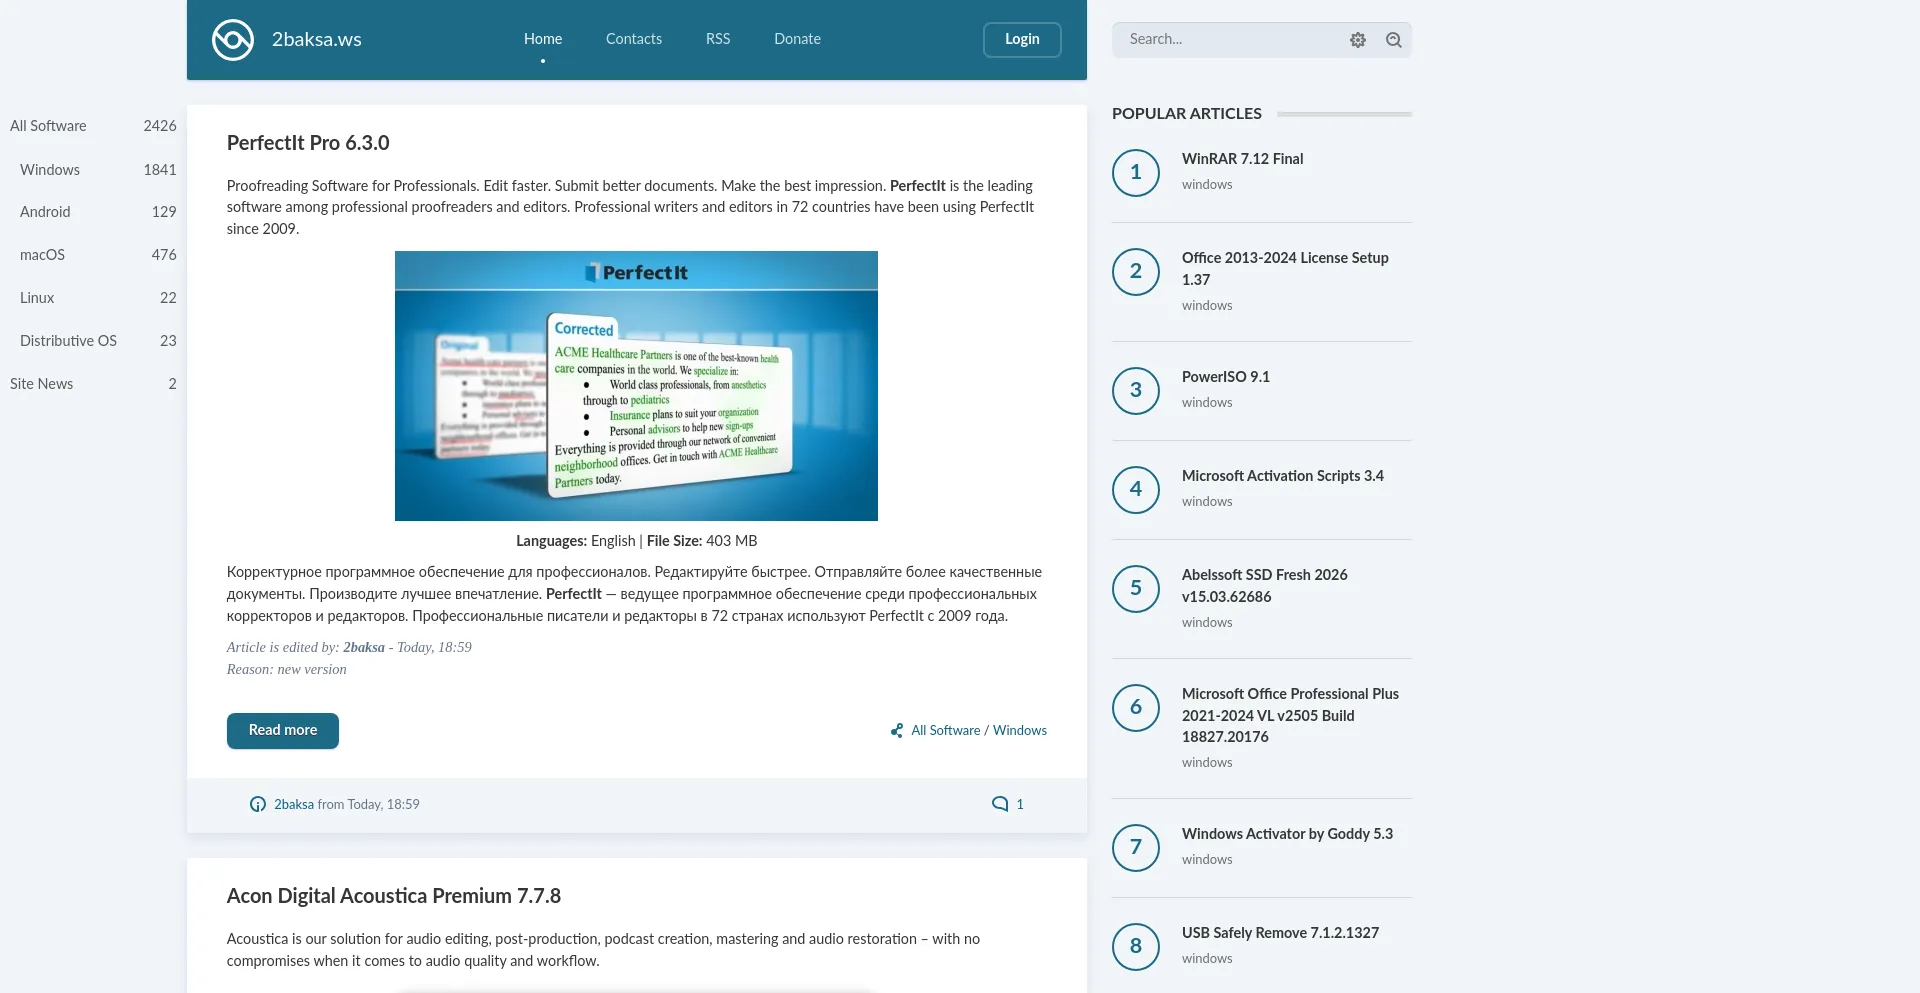Click 2baksa editor name in edit note
Viewport: 1920px width, 993px height.
(x=364, y=648)
